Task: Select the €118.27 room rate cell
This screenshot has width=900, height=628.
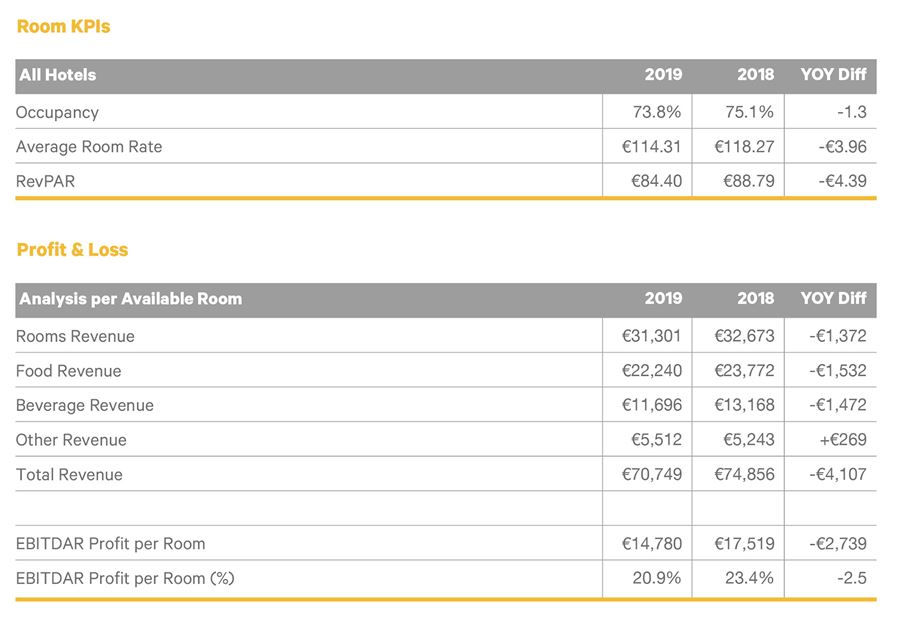Action: coord(744,147)
